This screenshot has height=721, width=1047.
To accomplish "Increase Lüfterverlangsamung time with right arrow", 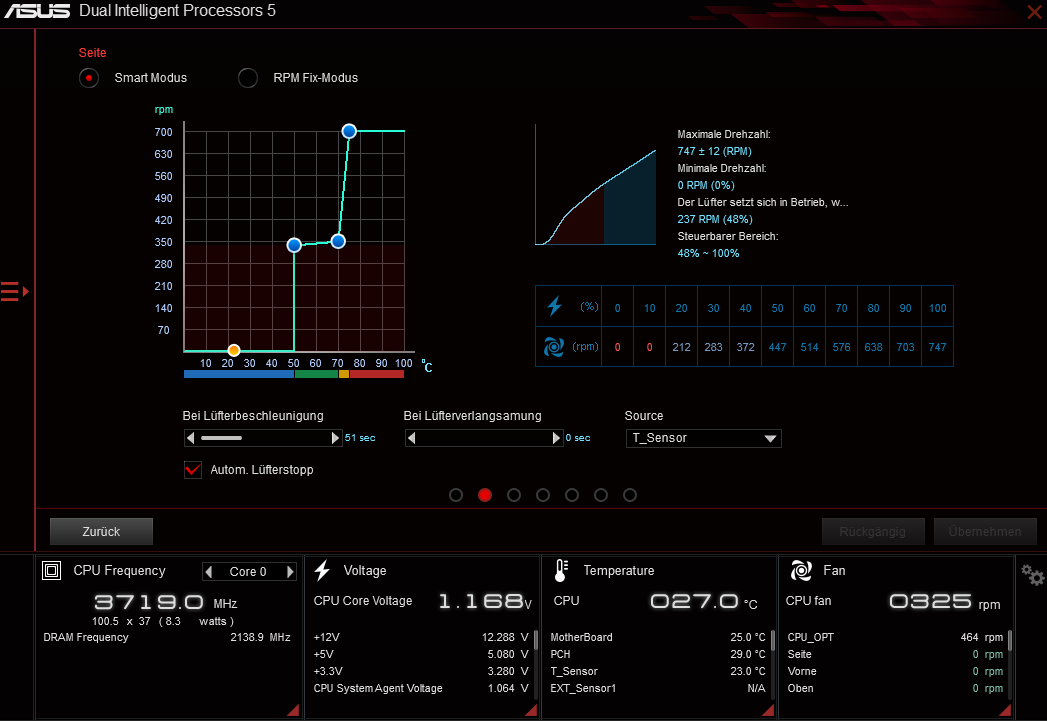I will 556,438.
